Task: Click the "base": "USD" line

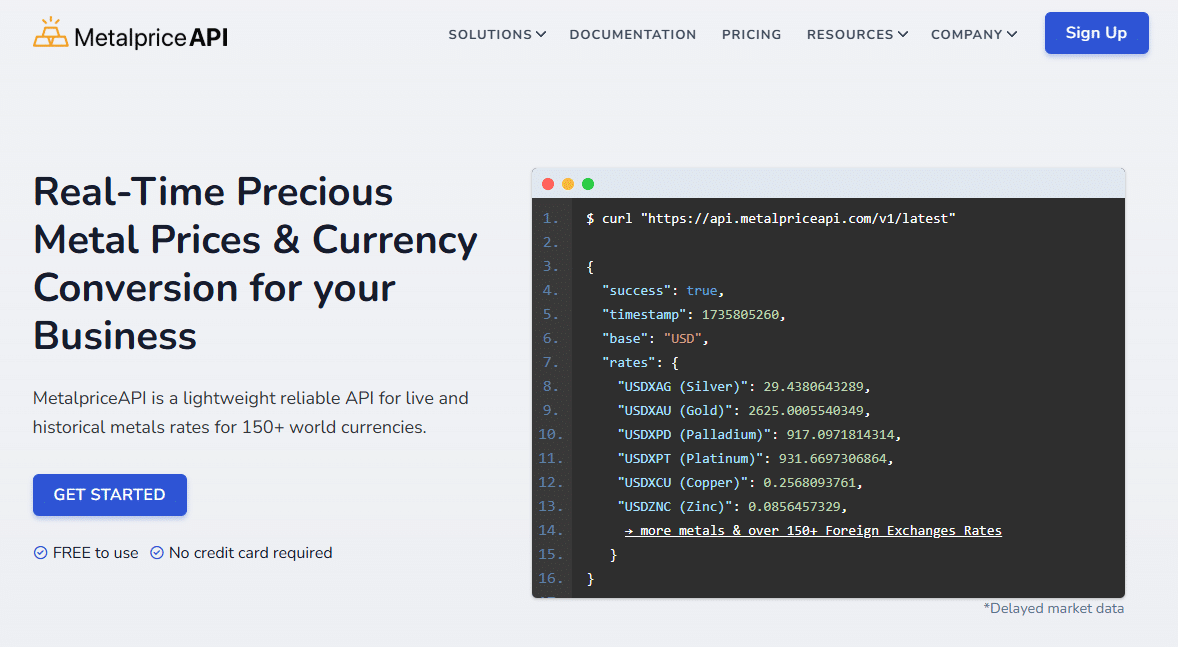Action: point(655,339)
